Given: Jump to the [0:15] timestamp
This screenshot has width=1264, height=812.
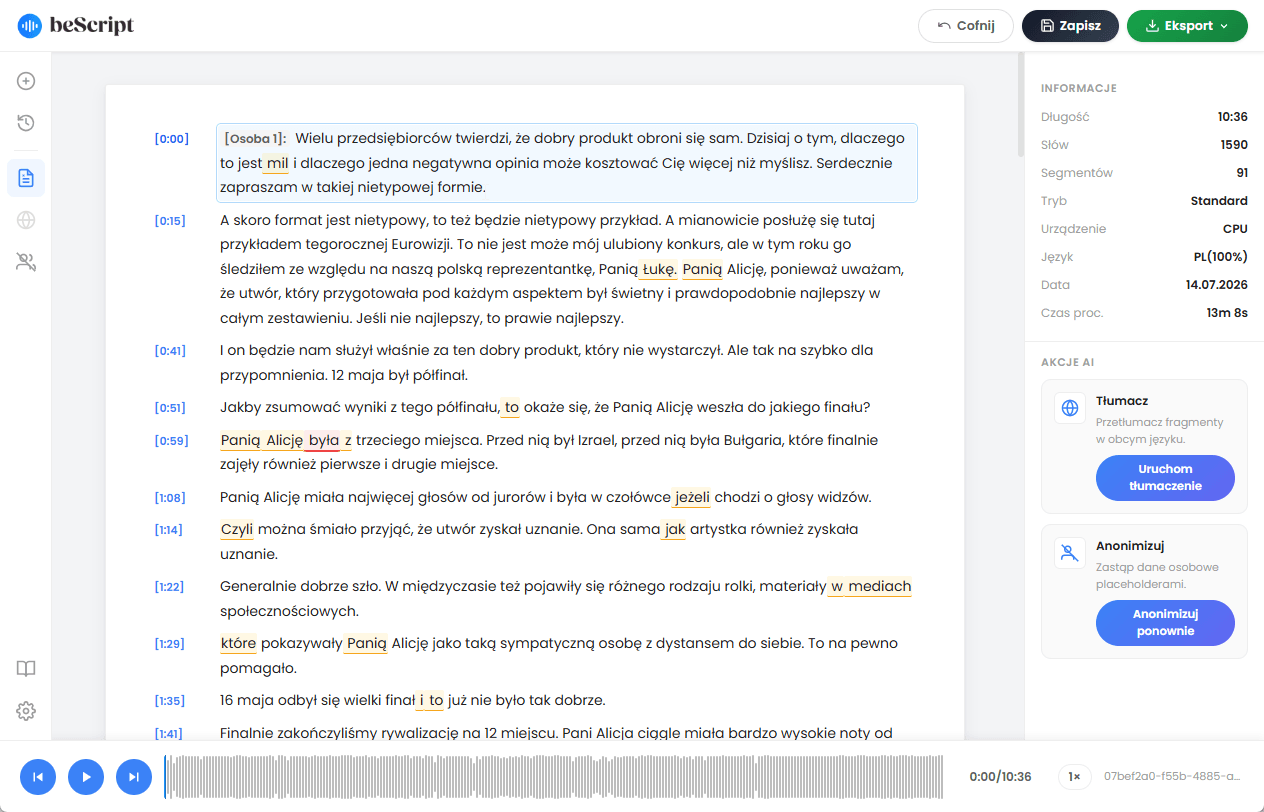Looking at the screenshot, I should [x=170, y=221].
